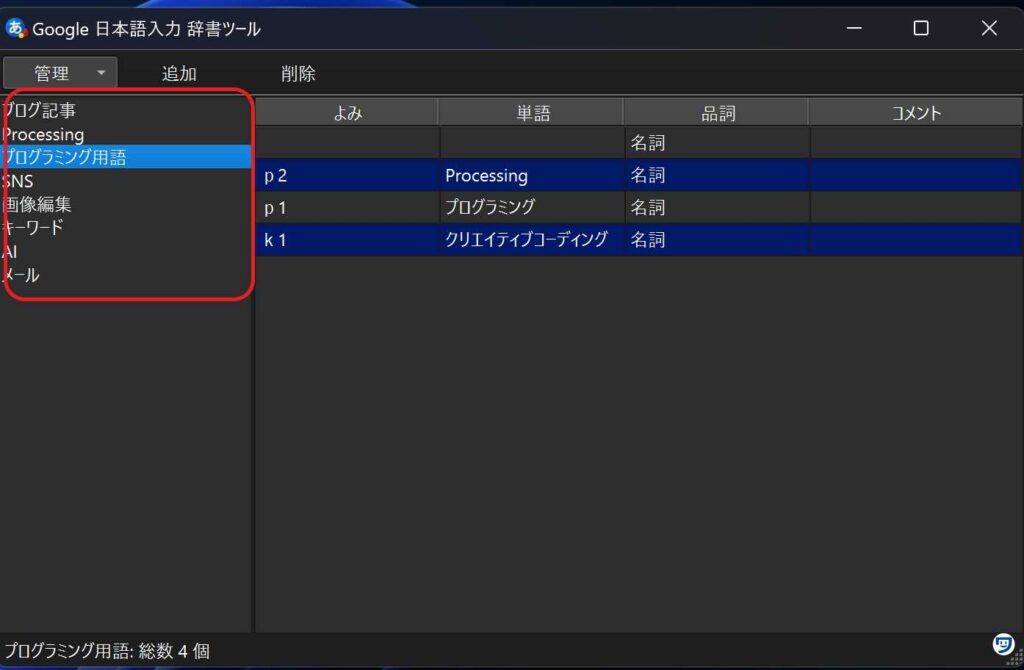Sort by the よみ column header

pos(347,112)
